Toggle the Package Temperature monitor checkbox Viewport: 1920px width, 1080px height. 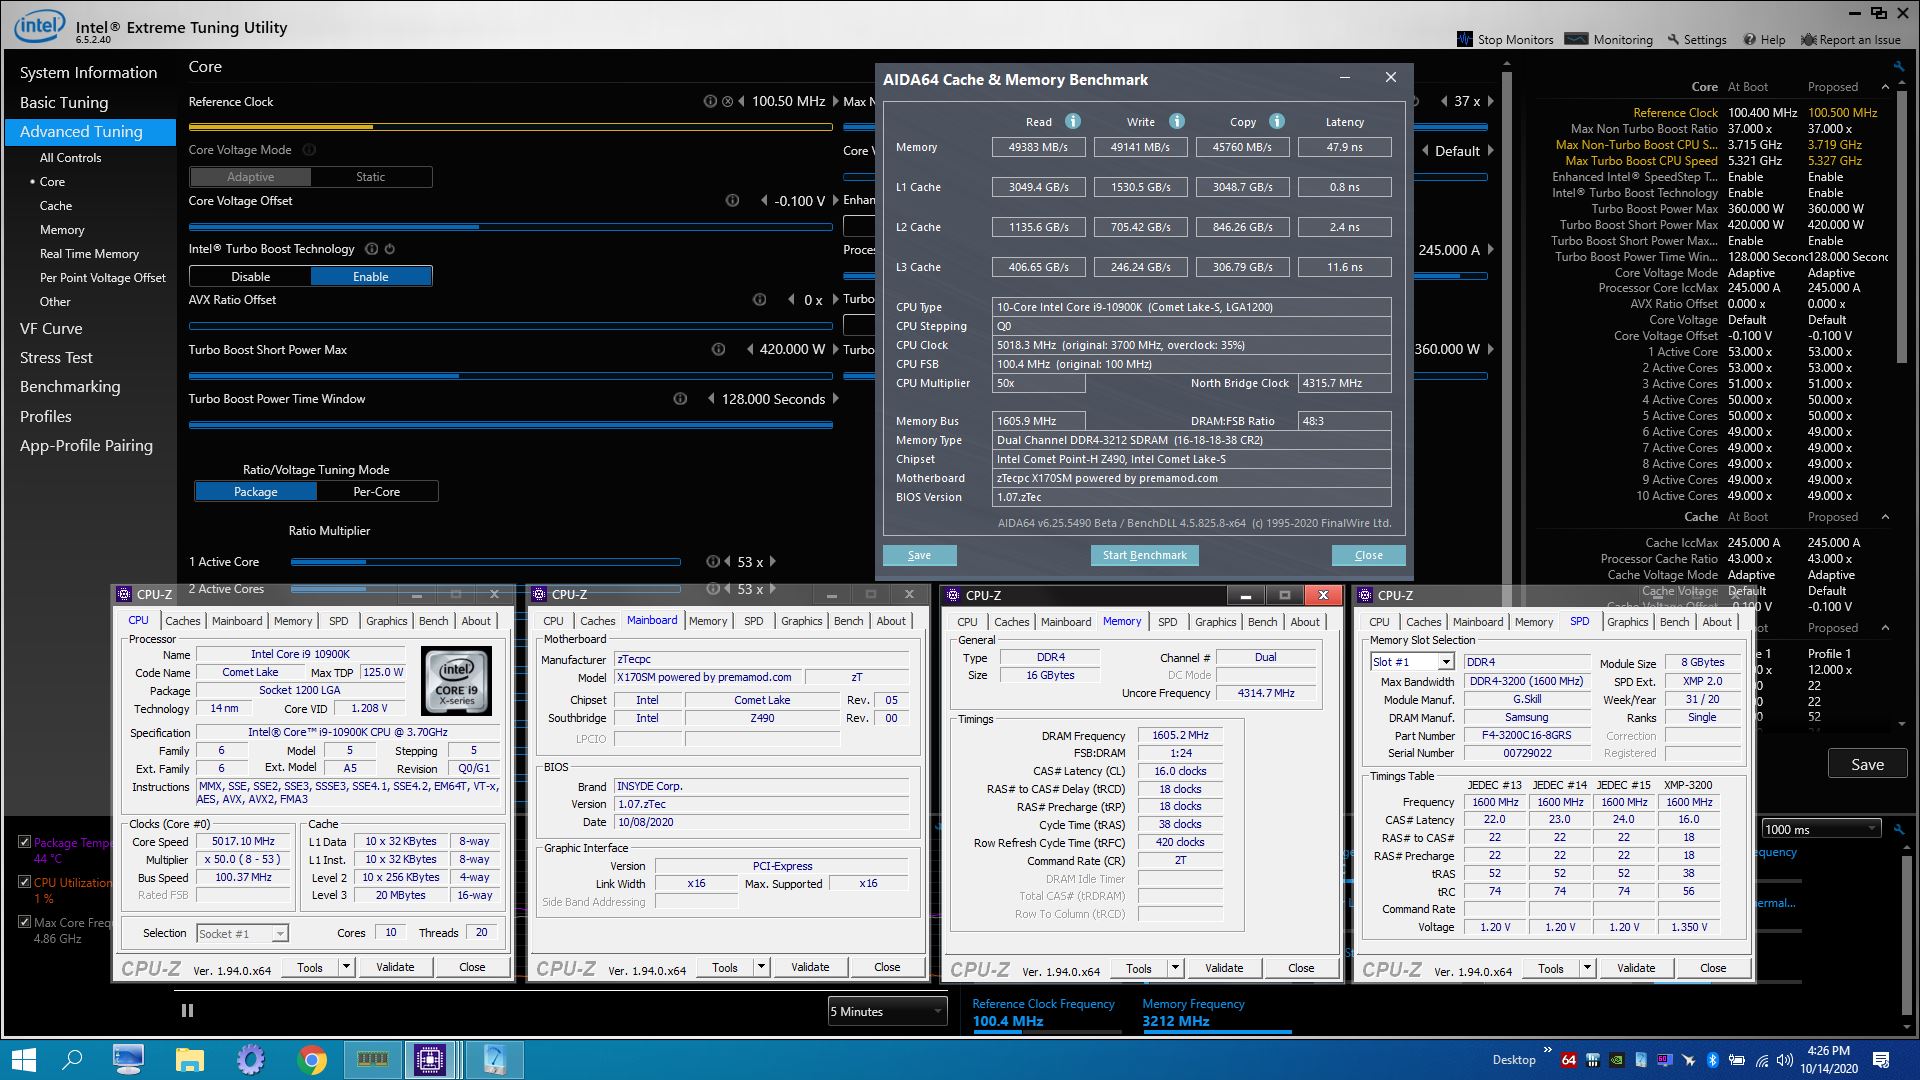(25, 841)
